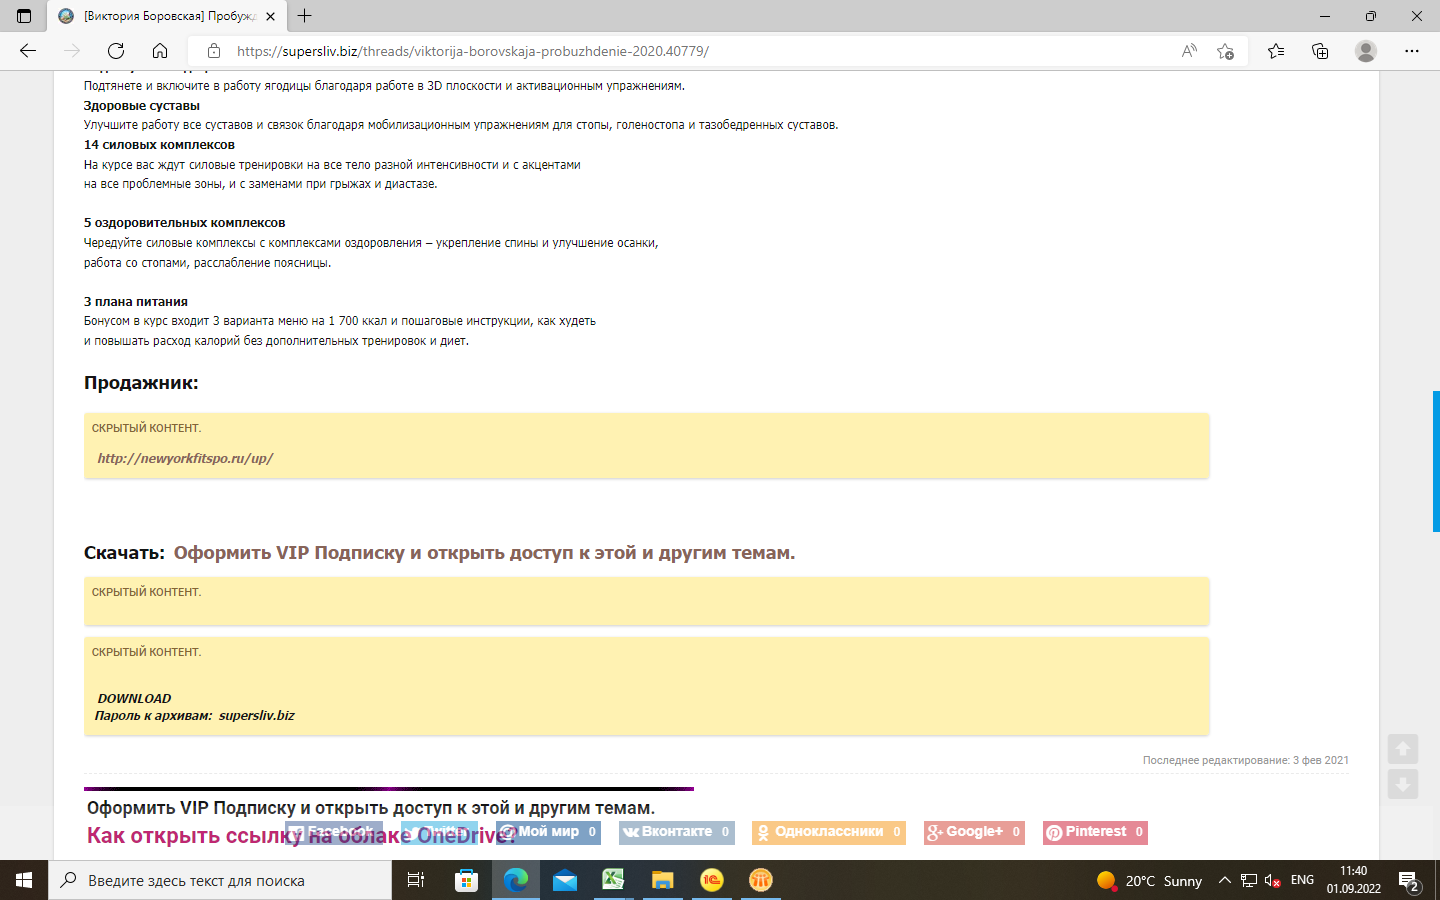
Task: Add this page to favorites star
Action: (1225, 51)
